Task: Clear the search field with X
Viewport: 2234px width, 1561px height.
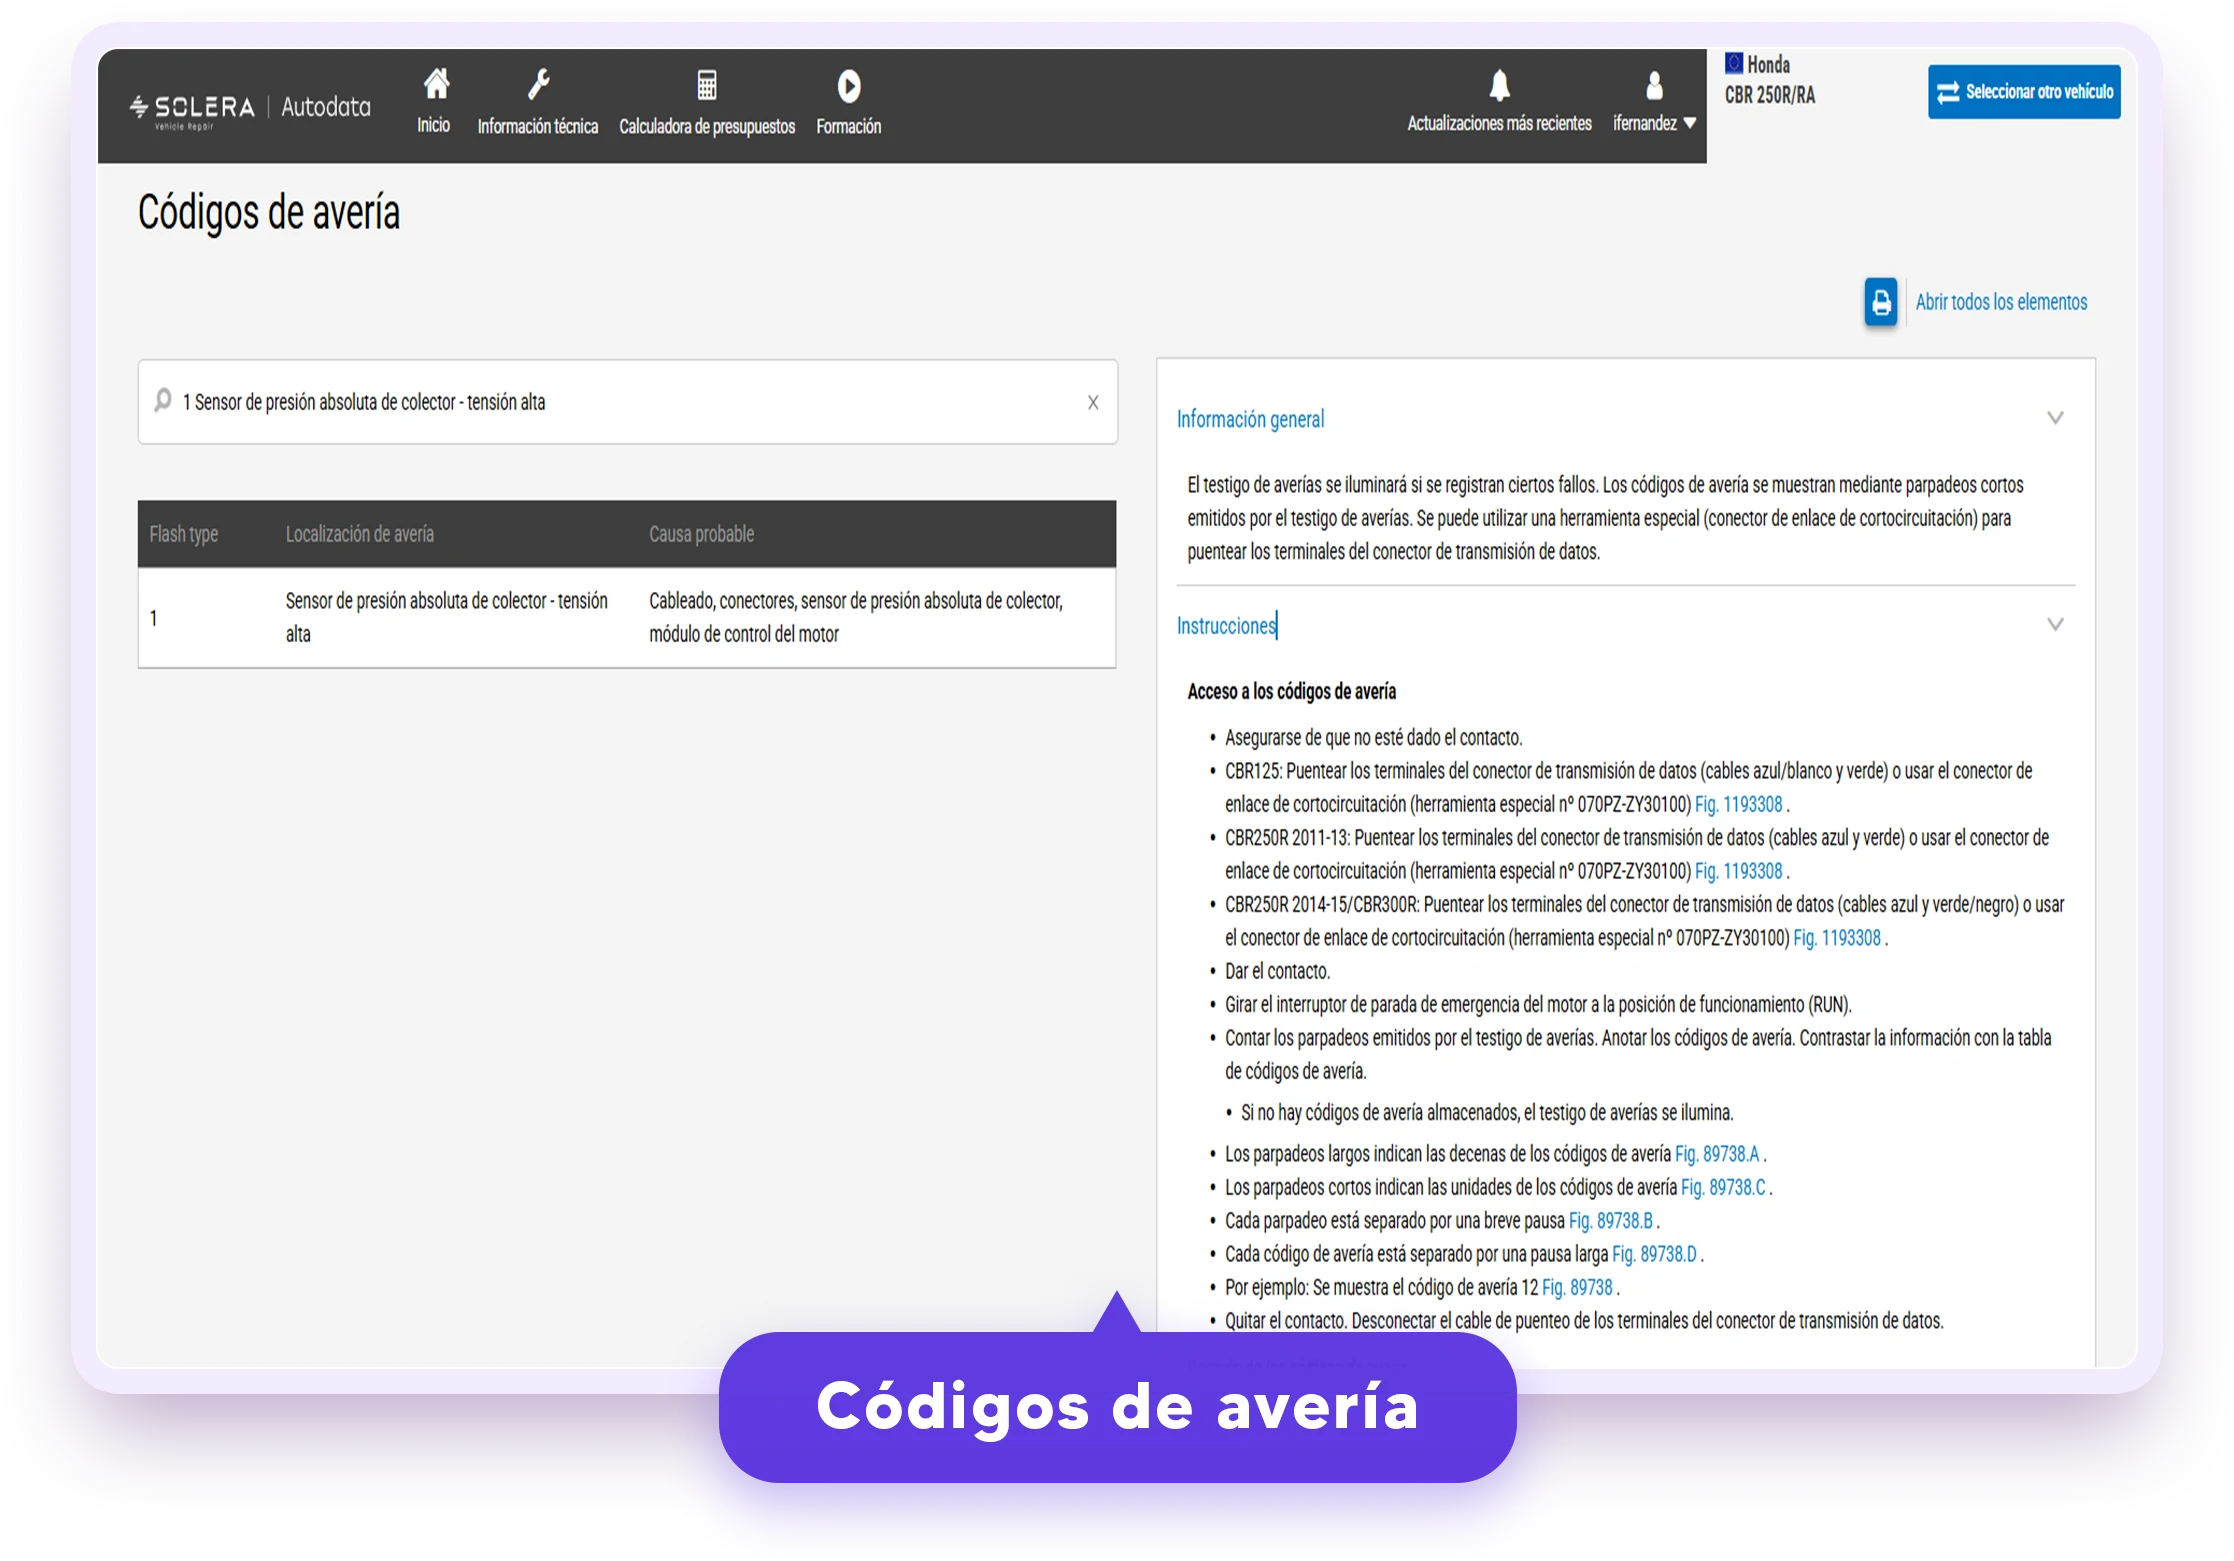Action: tap(1093, 402)
